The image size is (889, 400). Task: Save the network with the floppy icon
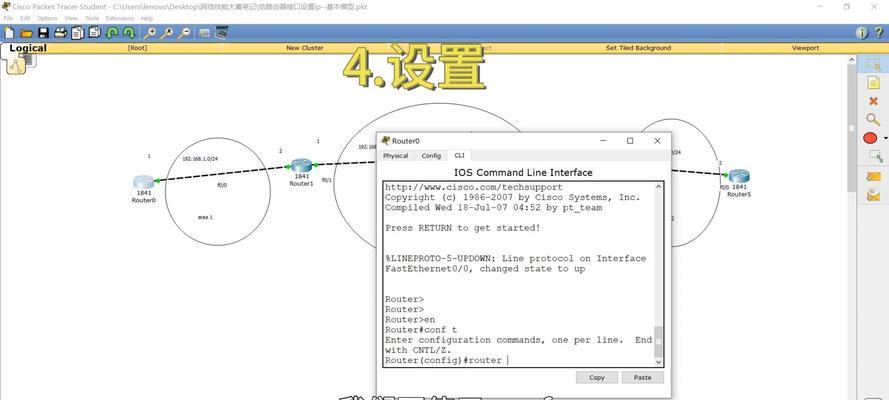point(43,33)
